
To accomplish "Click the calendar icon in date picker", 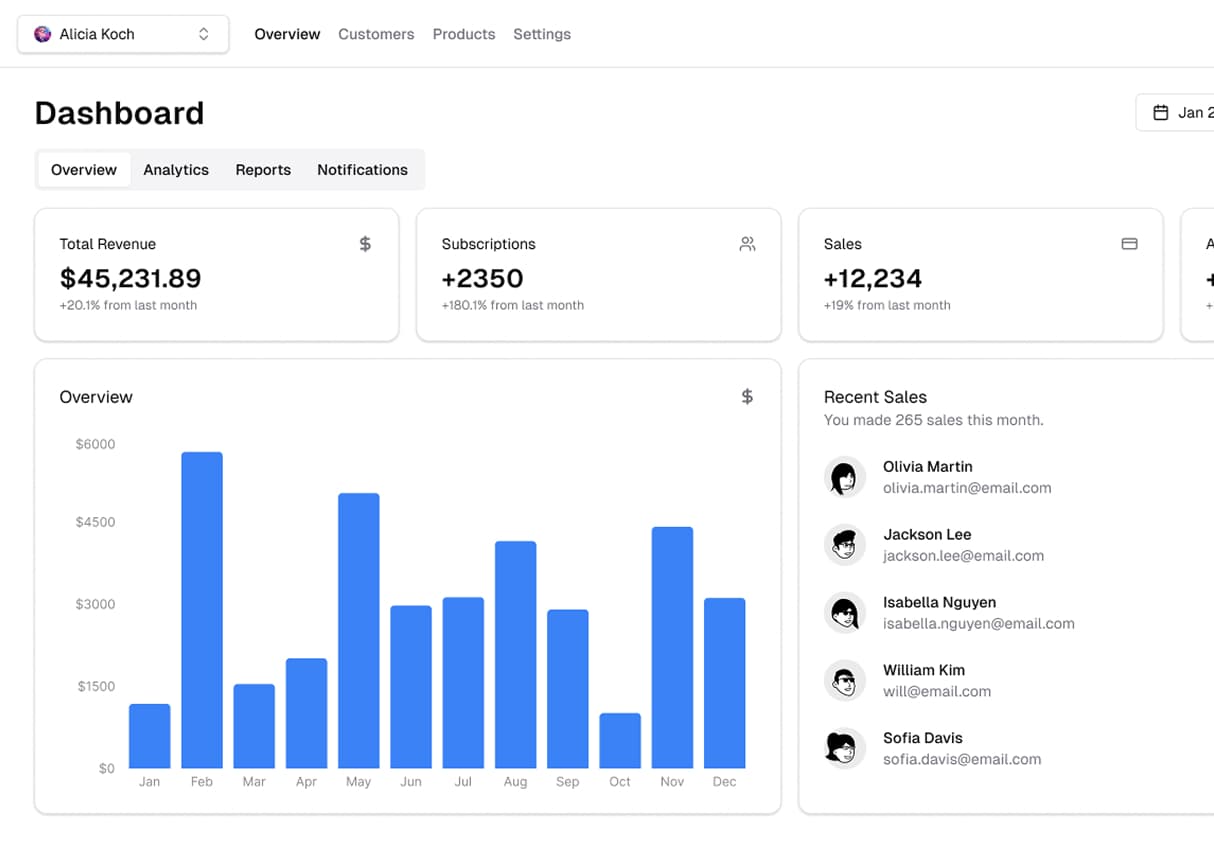I will (x=1161, y=113).
